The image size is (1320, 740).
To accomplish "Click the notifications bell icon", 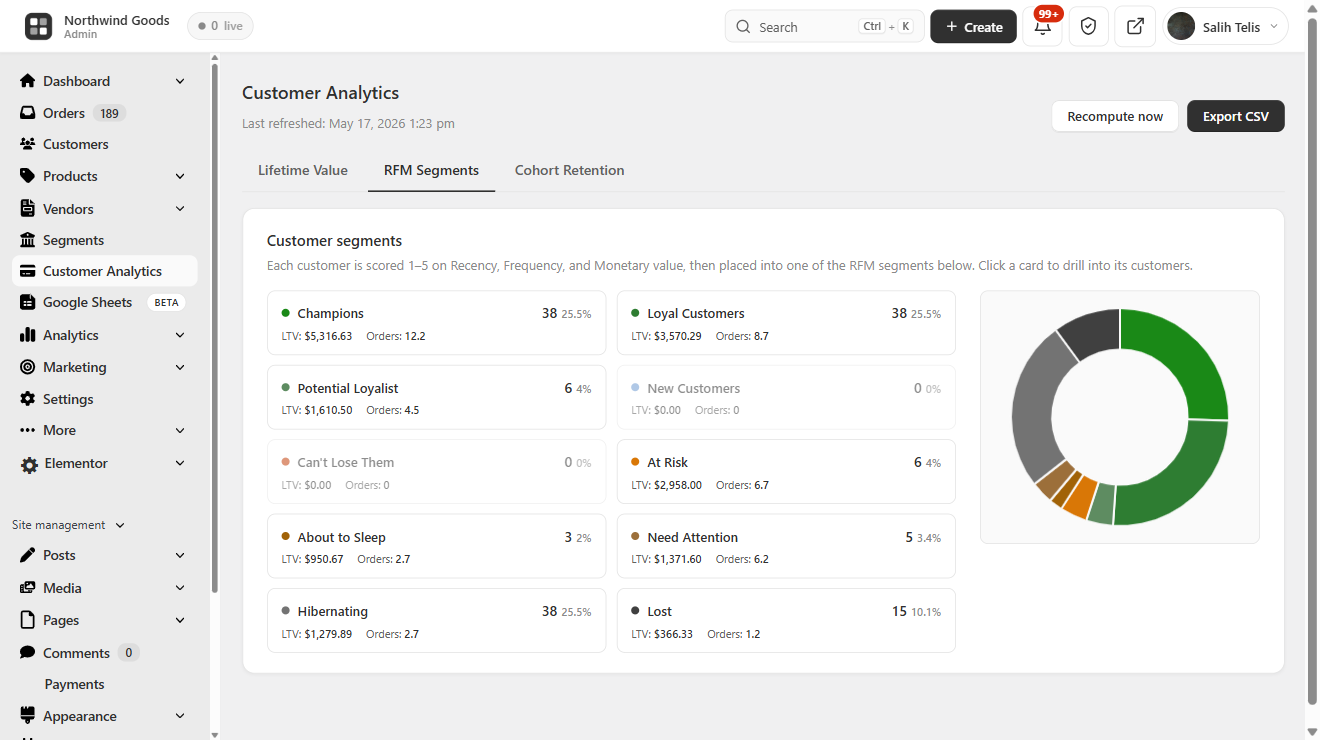I will point(1043,27).
